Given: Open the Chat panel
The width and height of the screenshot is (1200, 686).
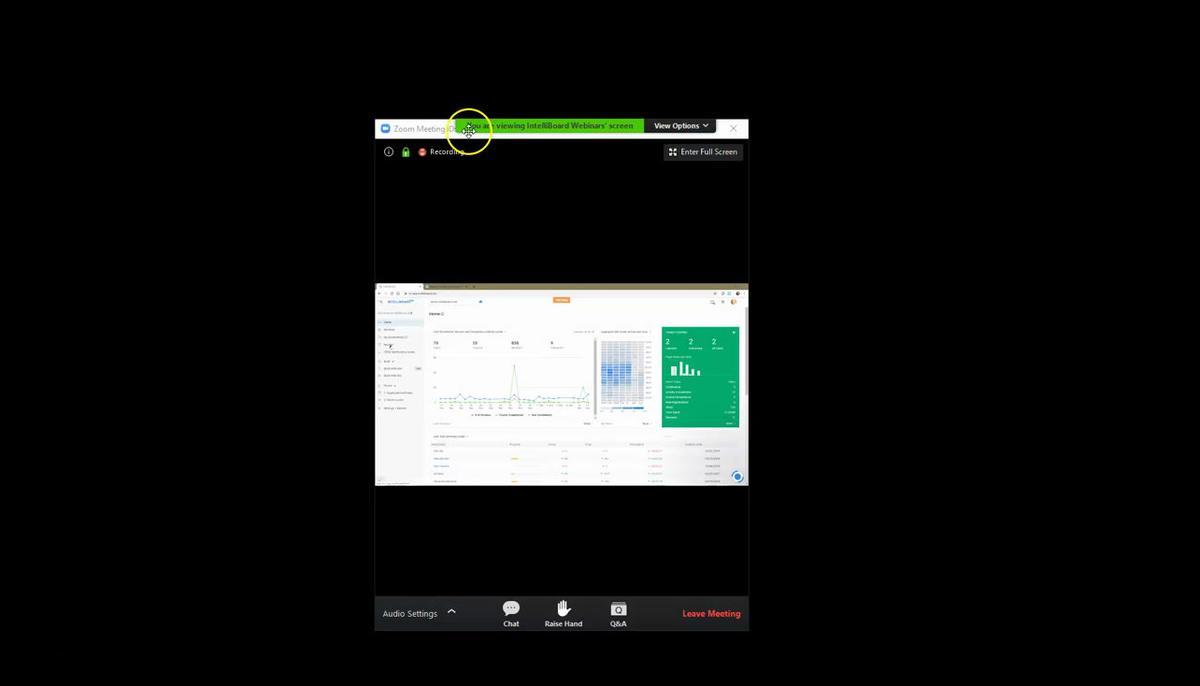Looking at the screenshot, I should pos(511,614).
